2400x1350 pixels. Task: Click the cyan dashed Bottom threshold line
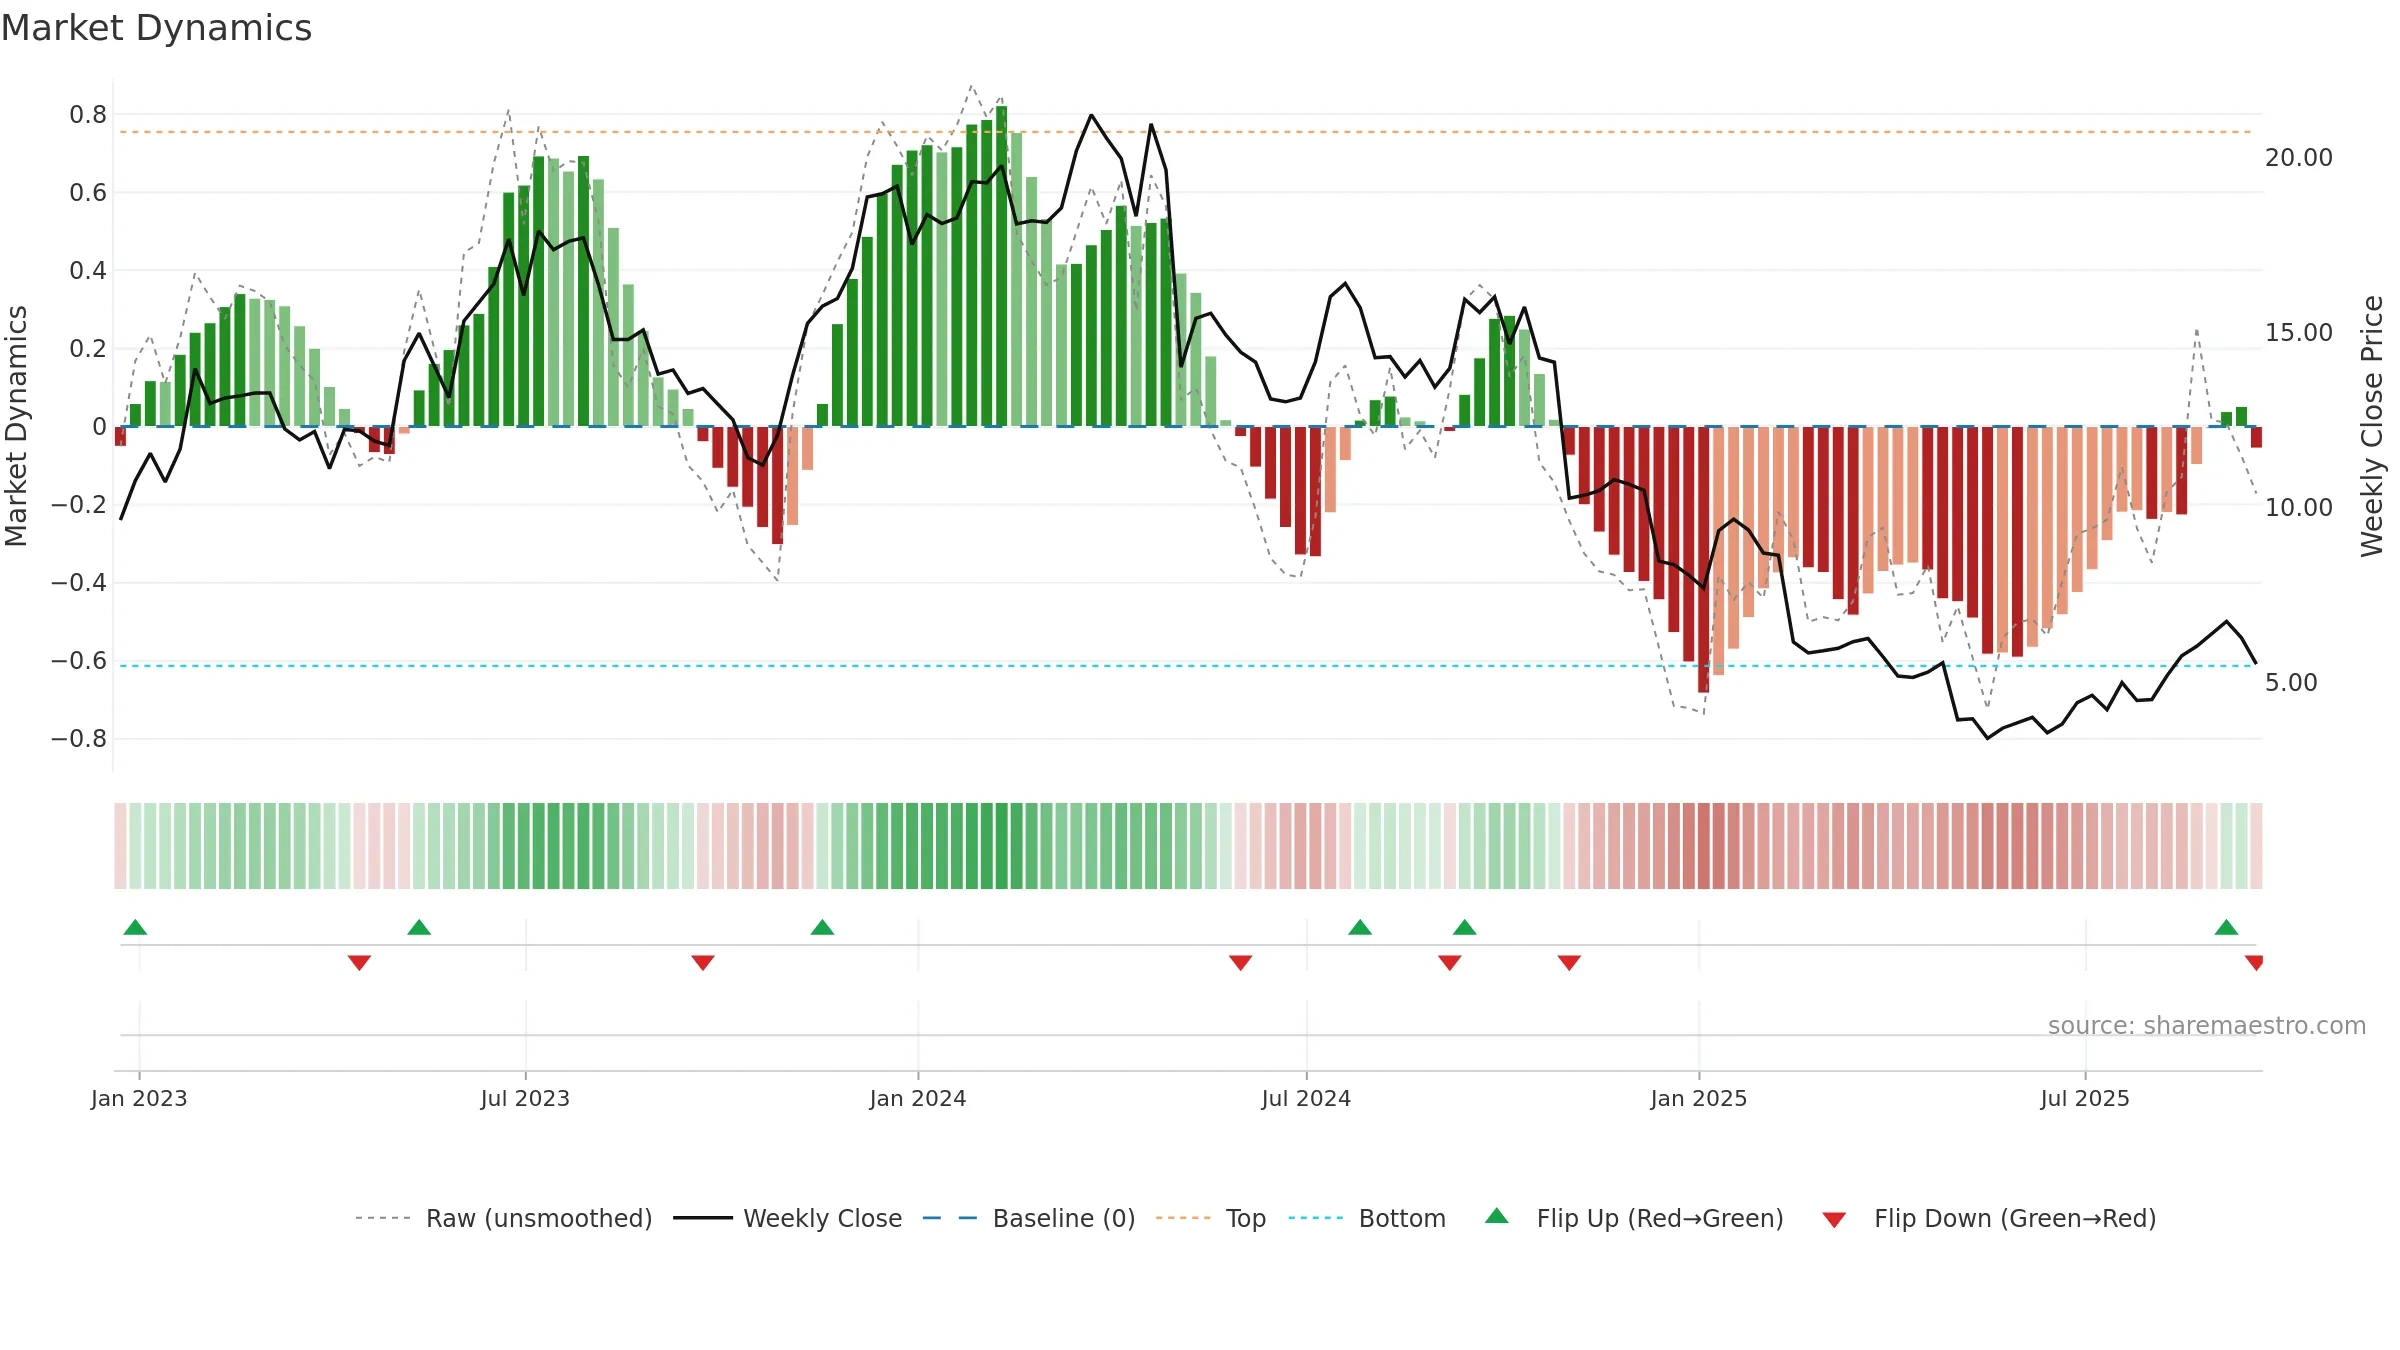point(1186,665)
